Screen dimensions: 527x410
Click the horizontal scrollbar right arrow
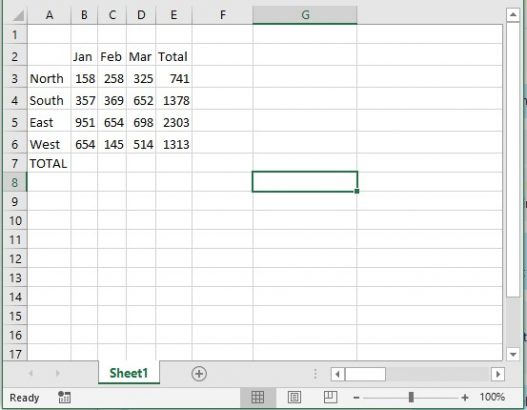coord(498,374)
